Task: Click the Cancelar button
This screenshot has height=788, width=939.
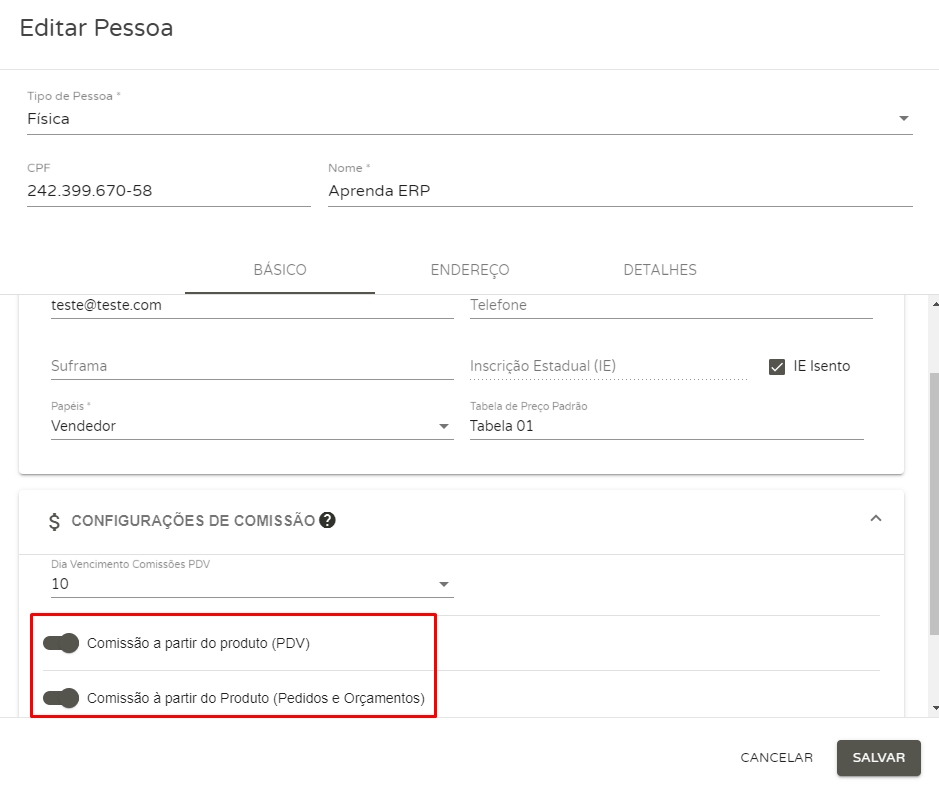Action: pyautogui.click(x=776, y=758)
